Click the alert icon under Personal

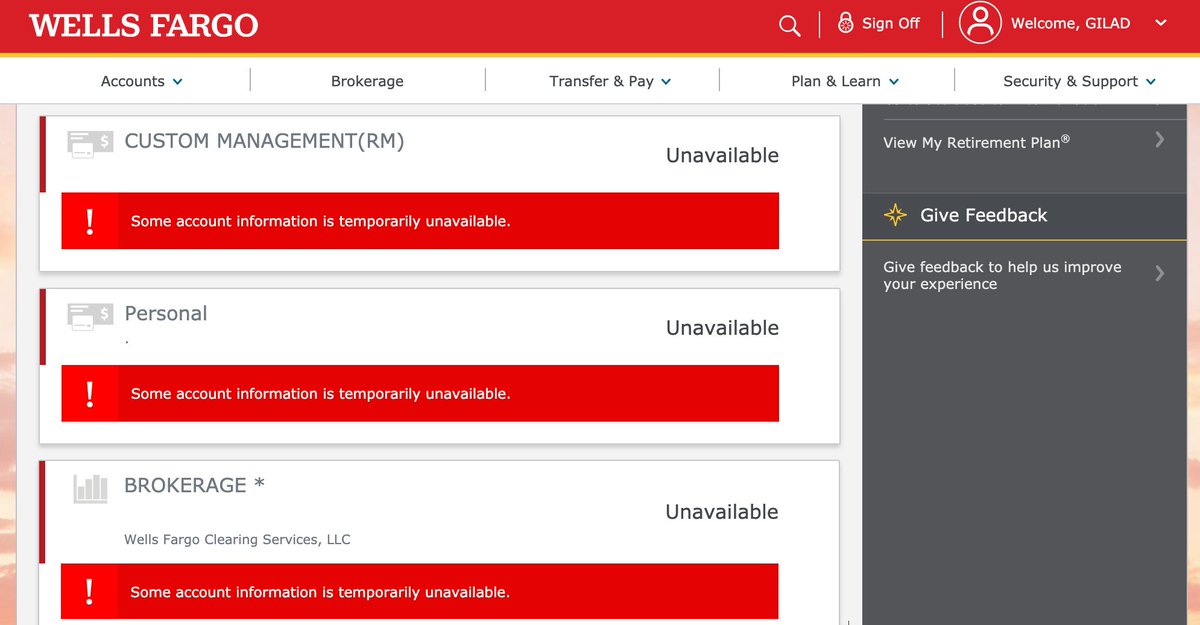click(x=90, y=393)
